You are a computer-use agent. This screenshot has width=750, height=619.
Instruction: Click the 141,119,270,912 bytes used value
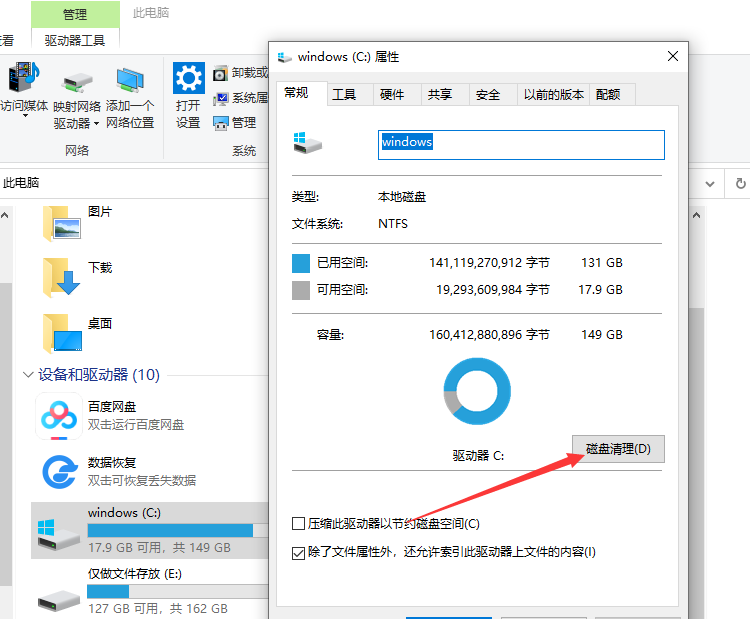pos(489,263)
